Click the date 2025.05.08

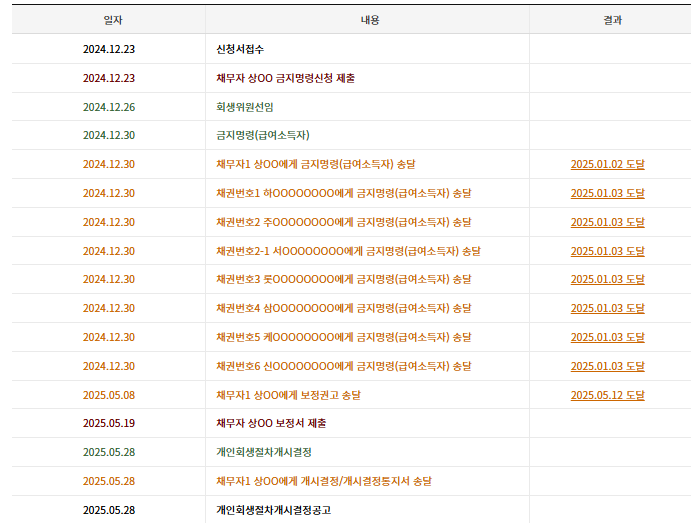pos(109,395)
